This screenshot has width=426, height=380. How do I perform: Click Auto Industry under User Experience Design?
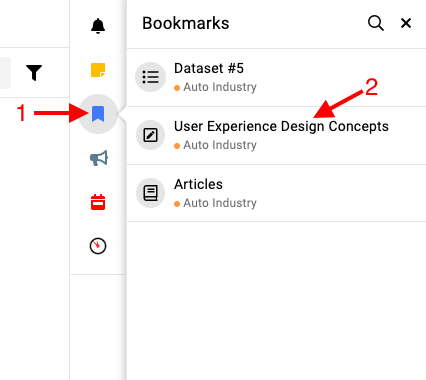pyautogui.click(x=220, y=145)
